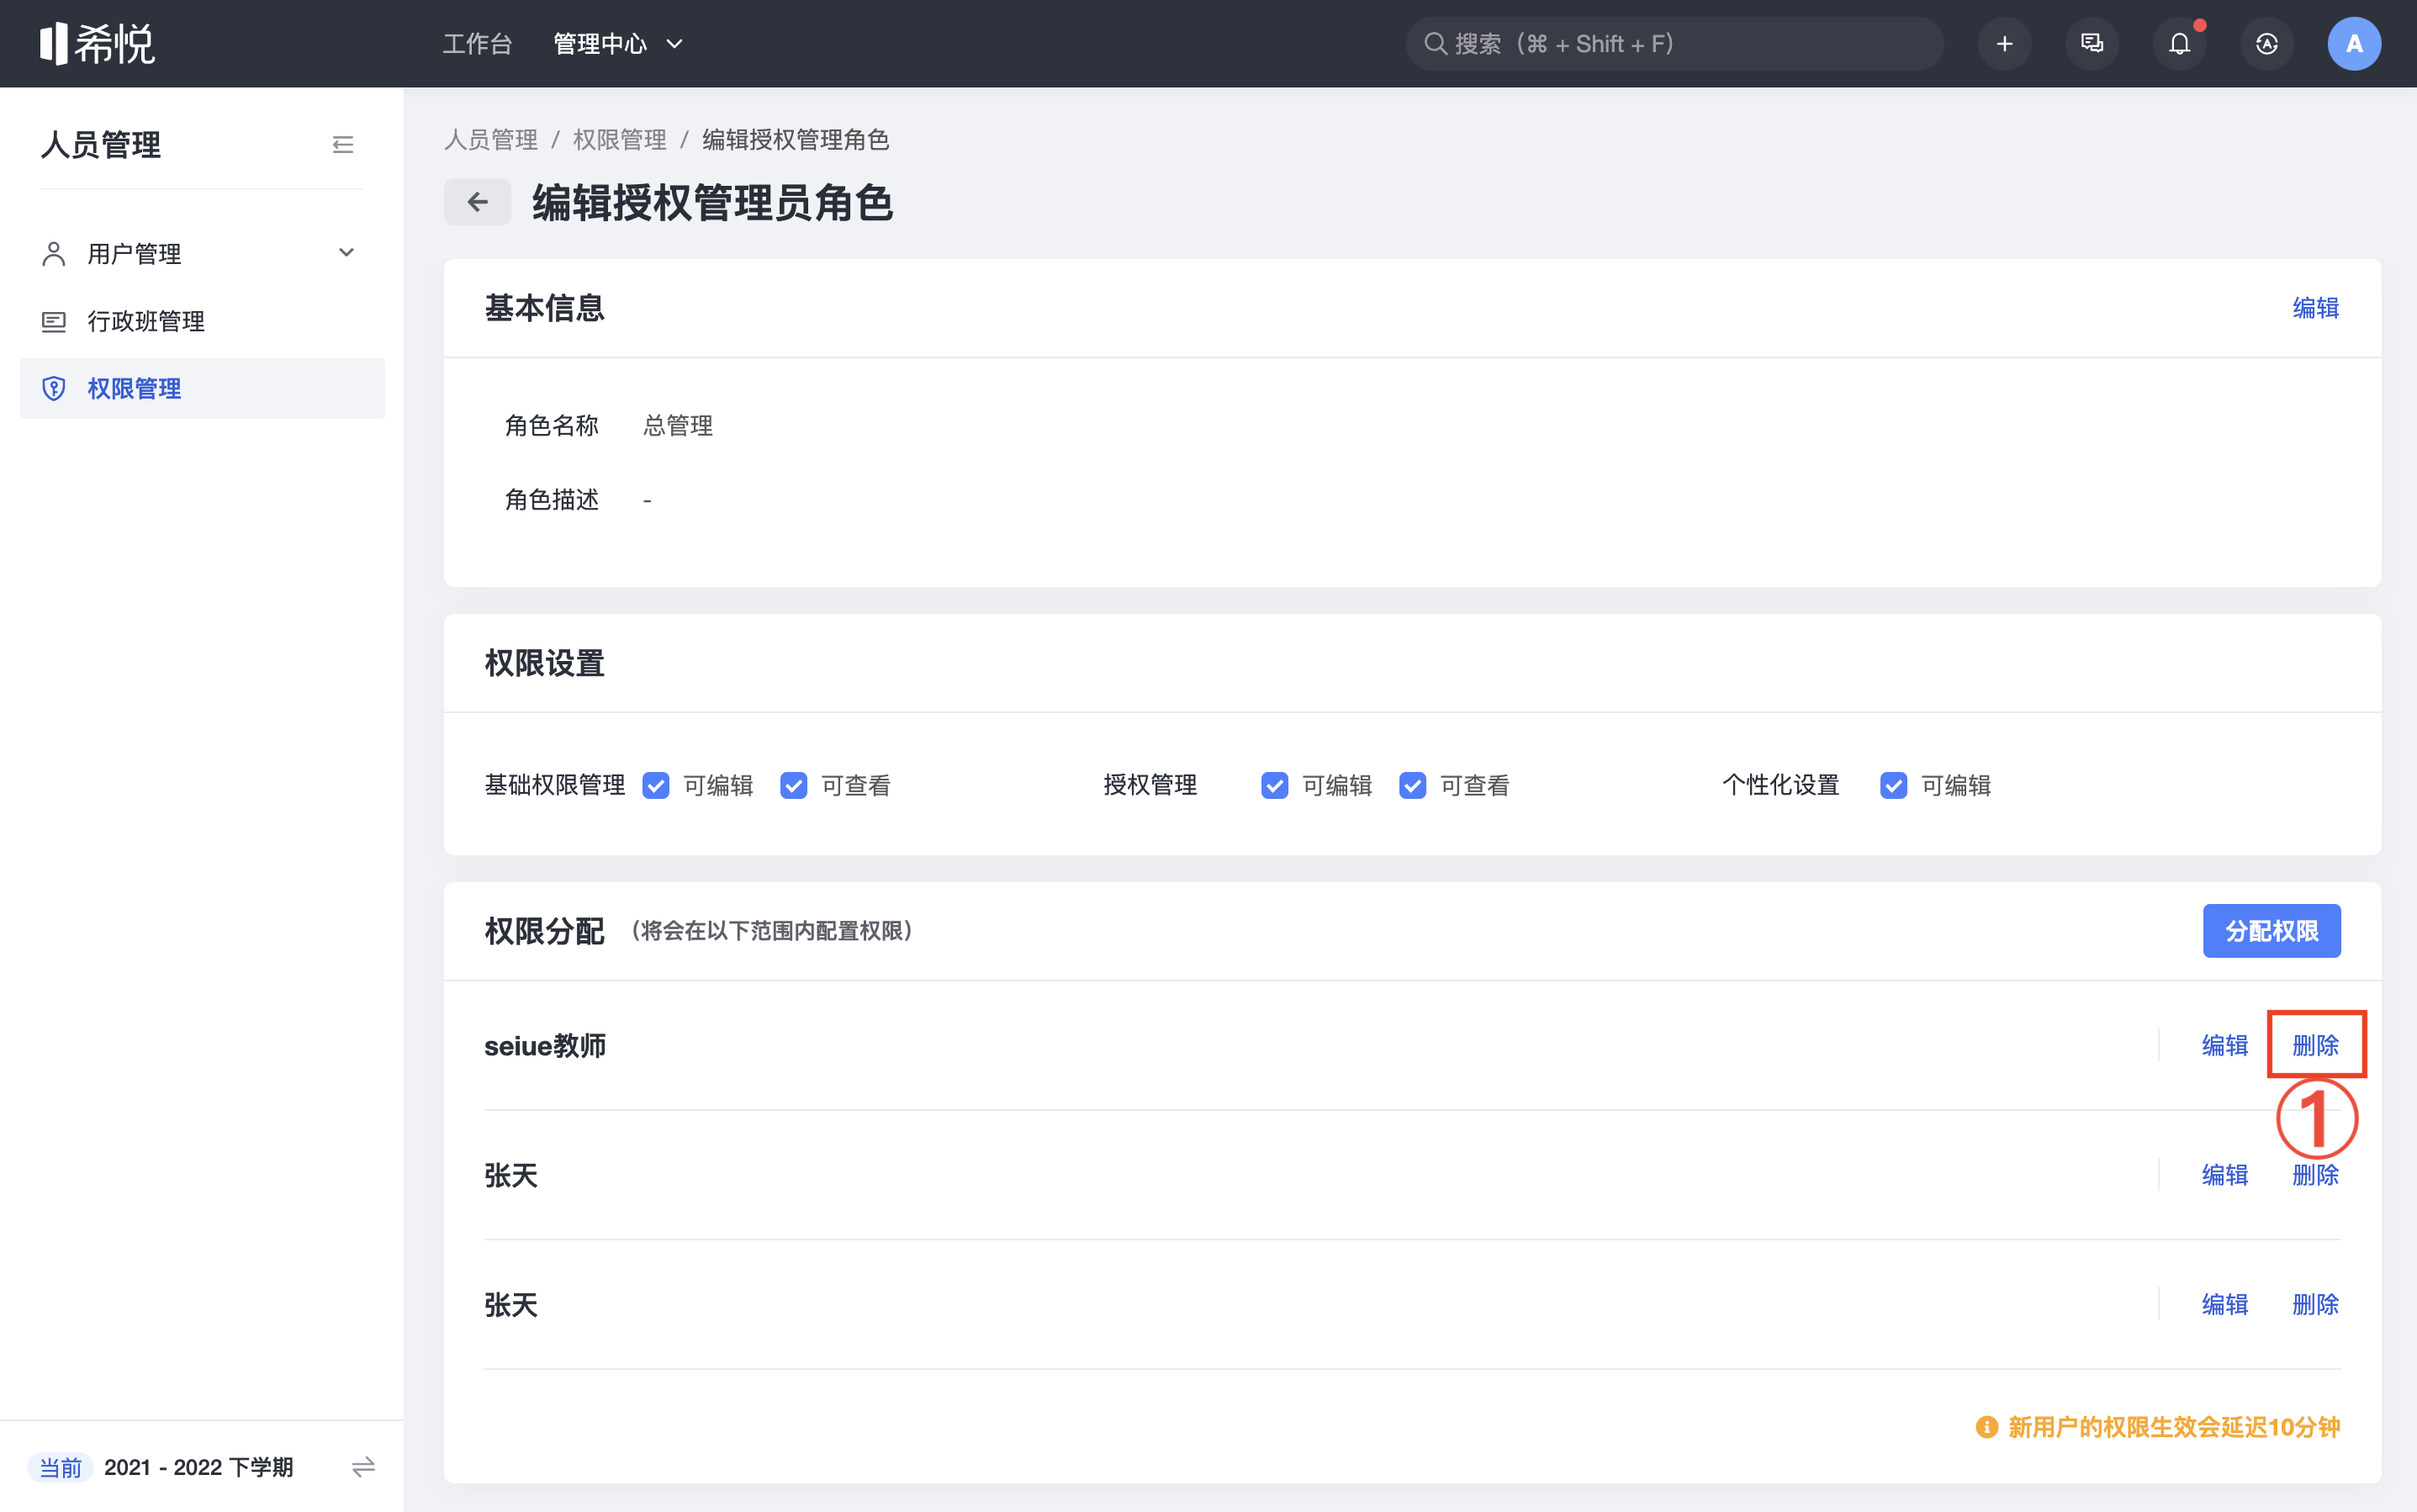Click the plus add icon in header

(x=2004, y=44)
